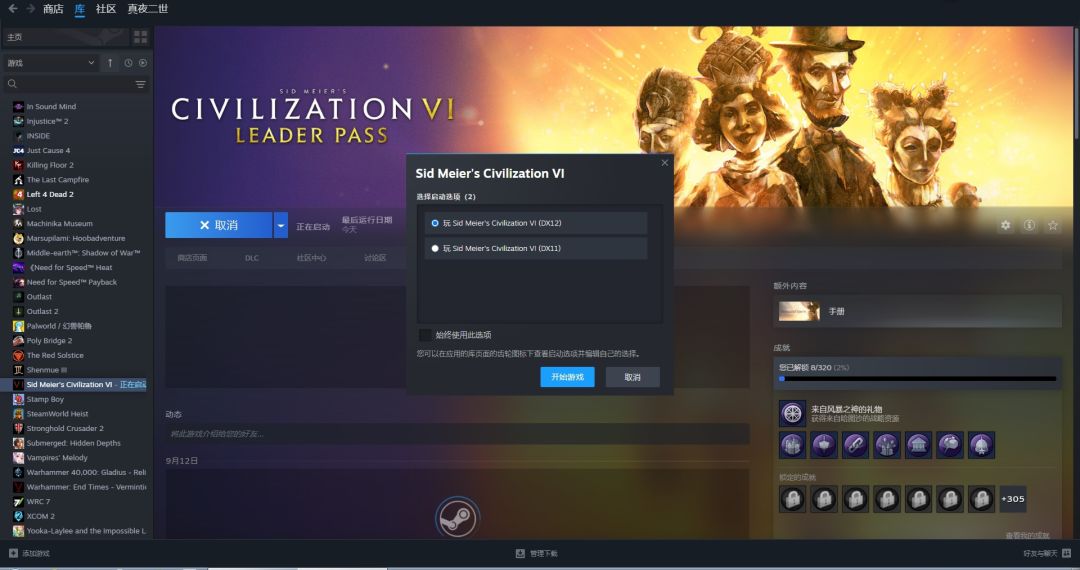Open manage downloads icon
The width and height of the screenshot is (1080, 570).
coord(520,553)
